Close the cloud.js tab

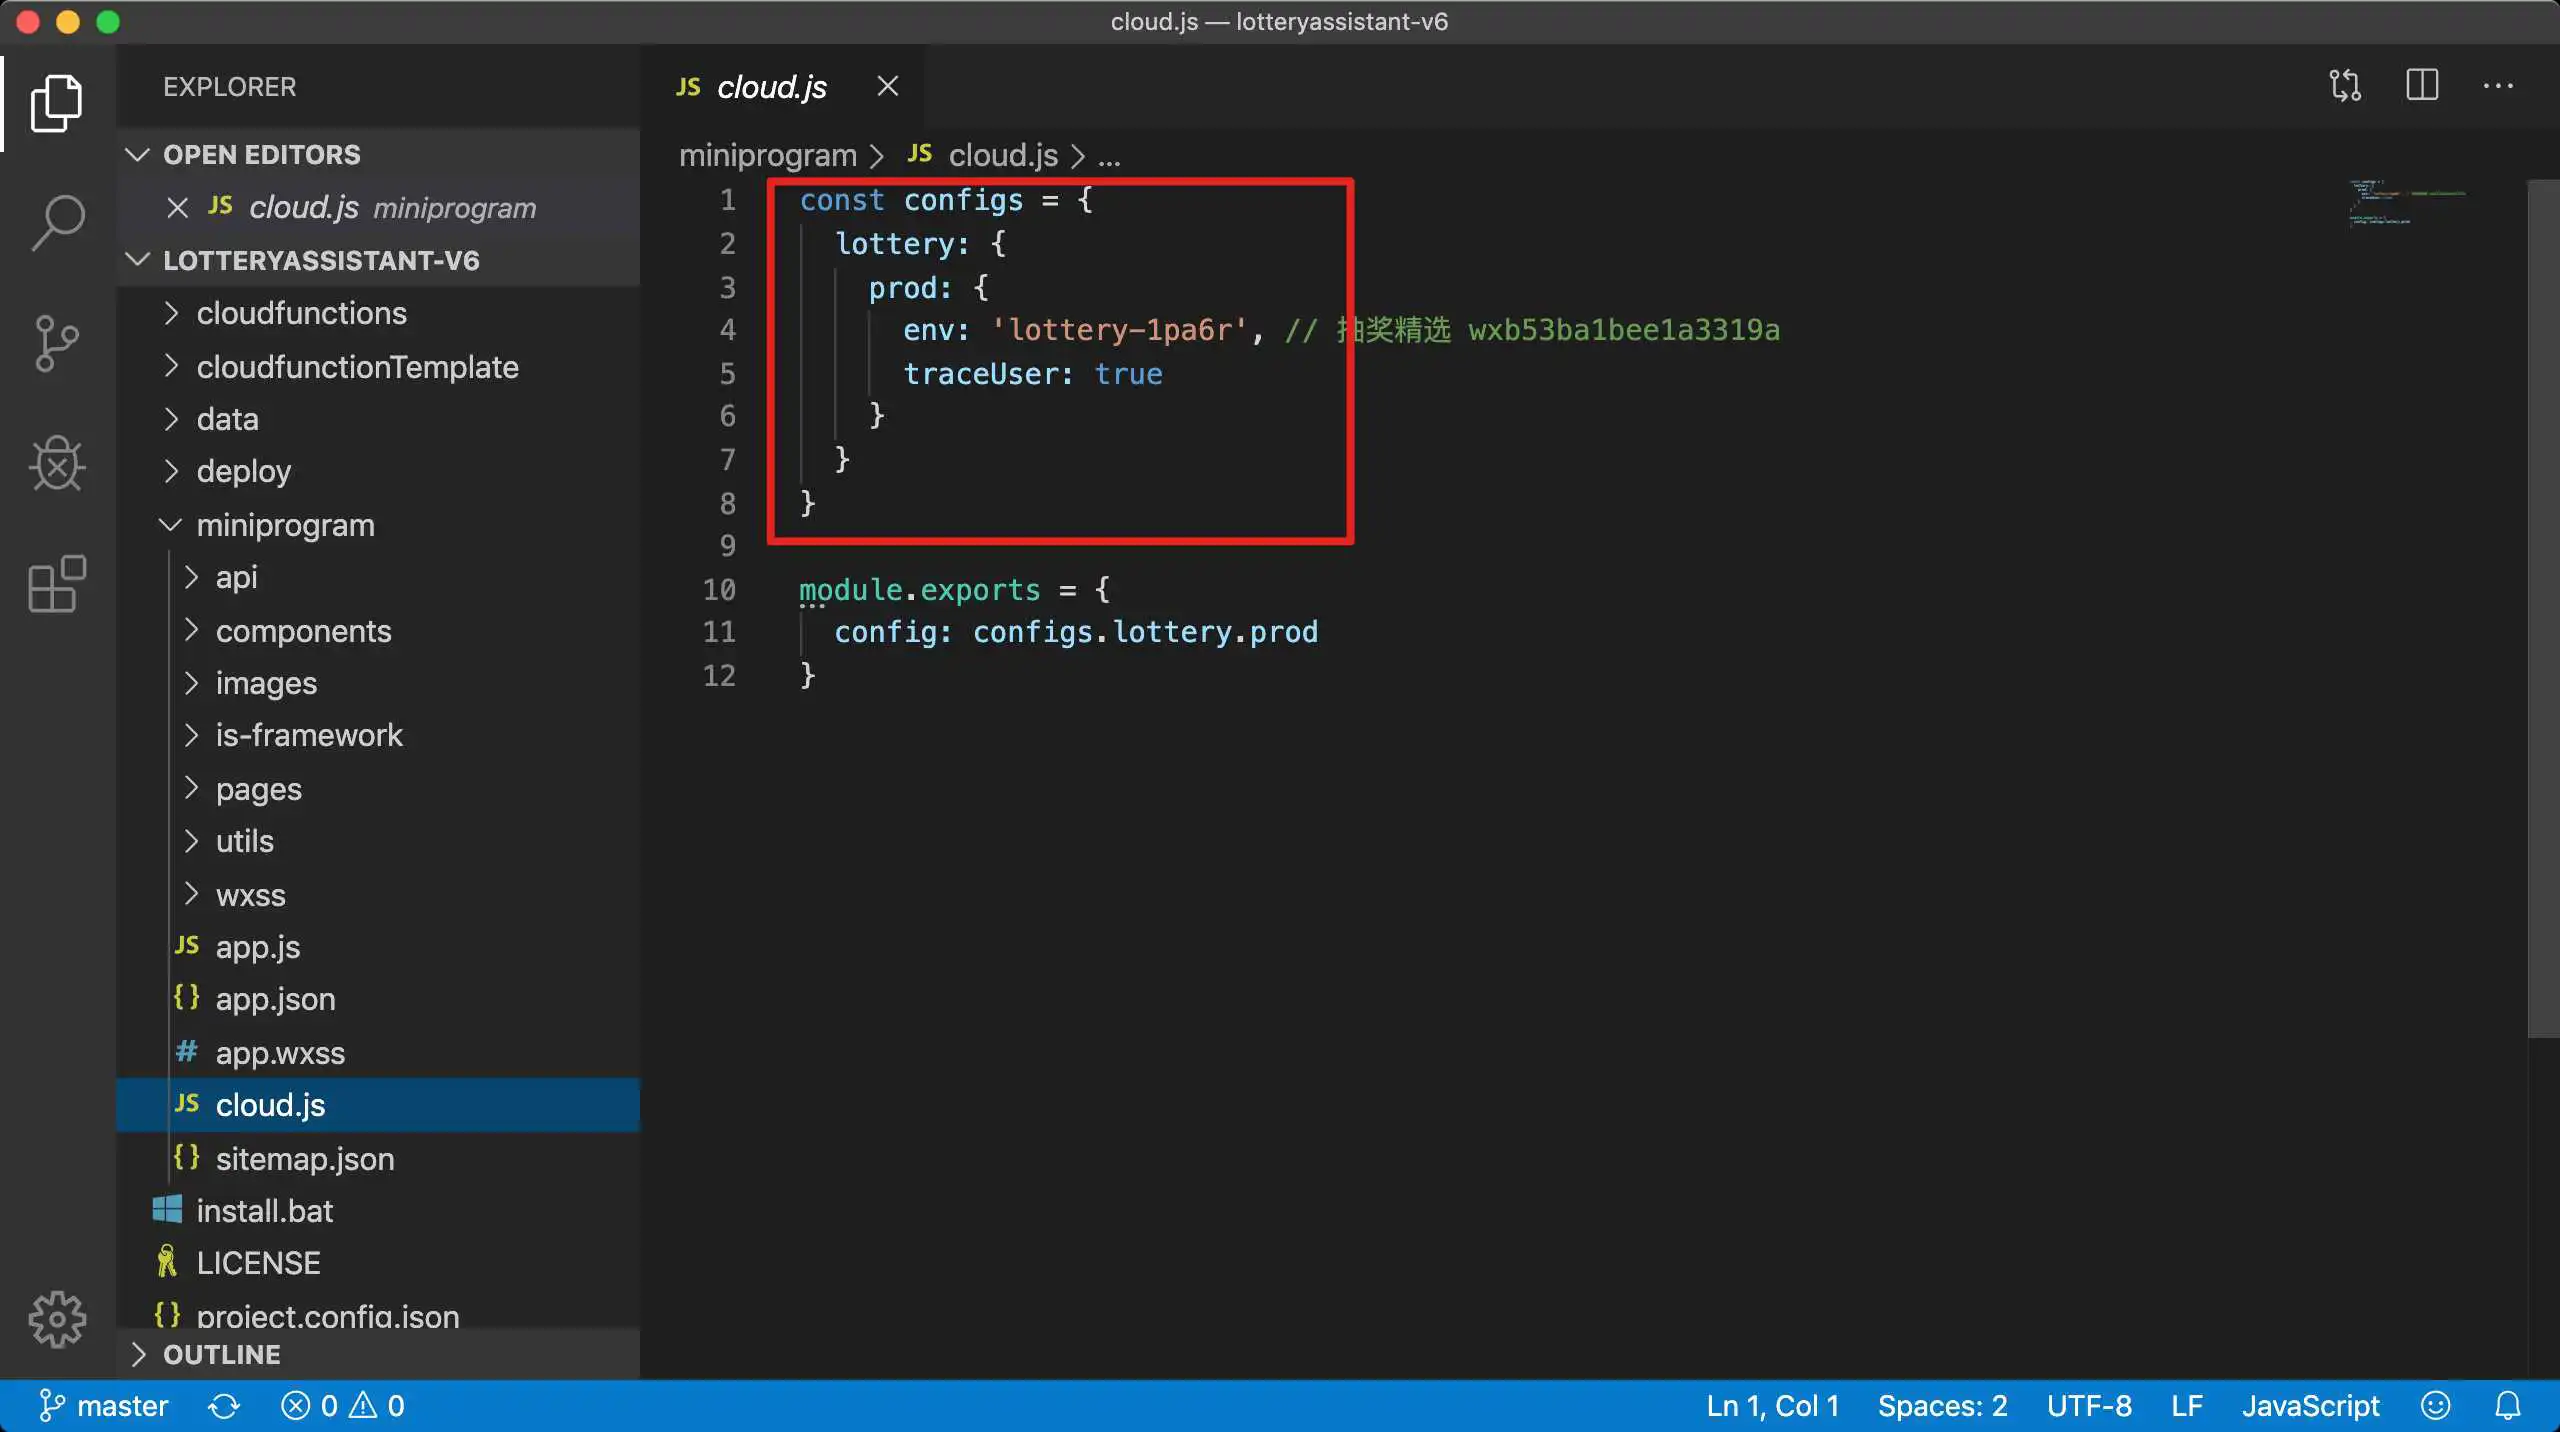pyautogui.click(x=887, y=87)
